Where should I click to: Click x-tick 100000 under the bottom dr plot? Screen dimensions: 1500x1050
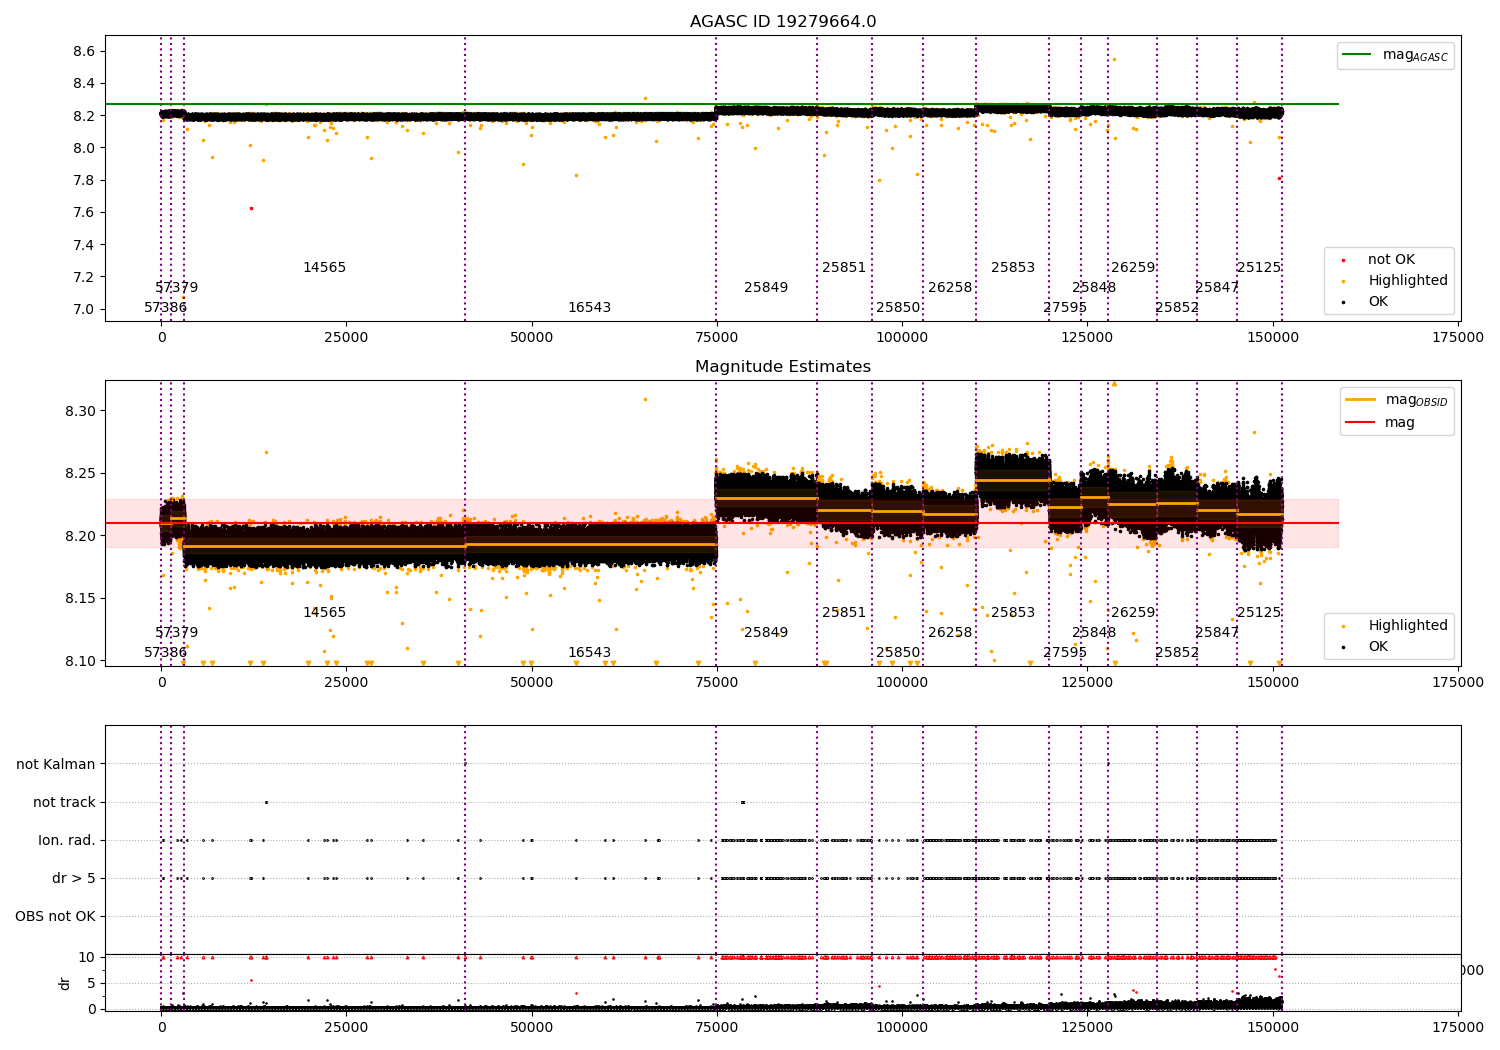(902, 1026)
